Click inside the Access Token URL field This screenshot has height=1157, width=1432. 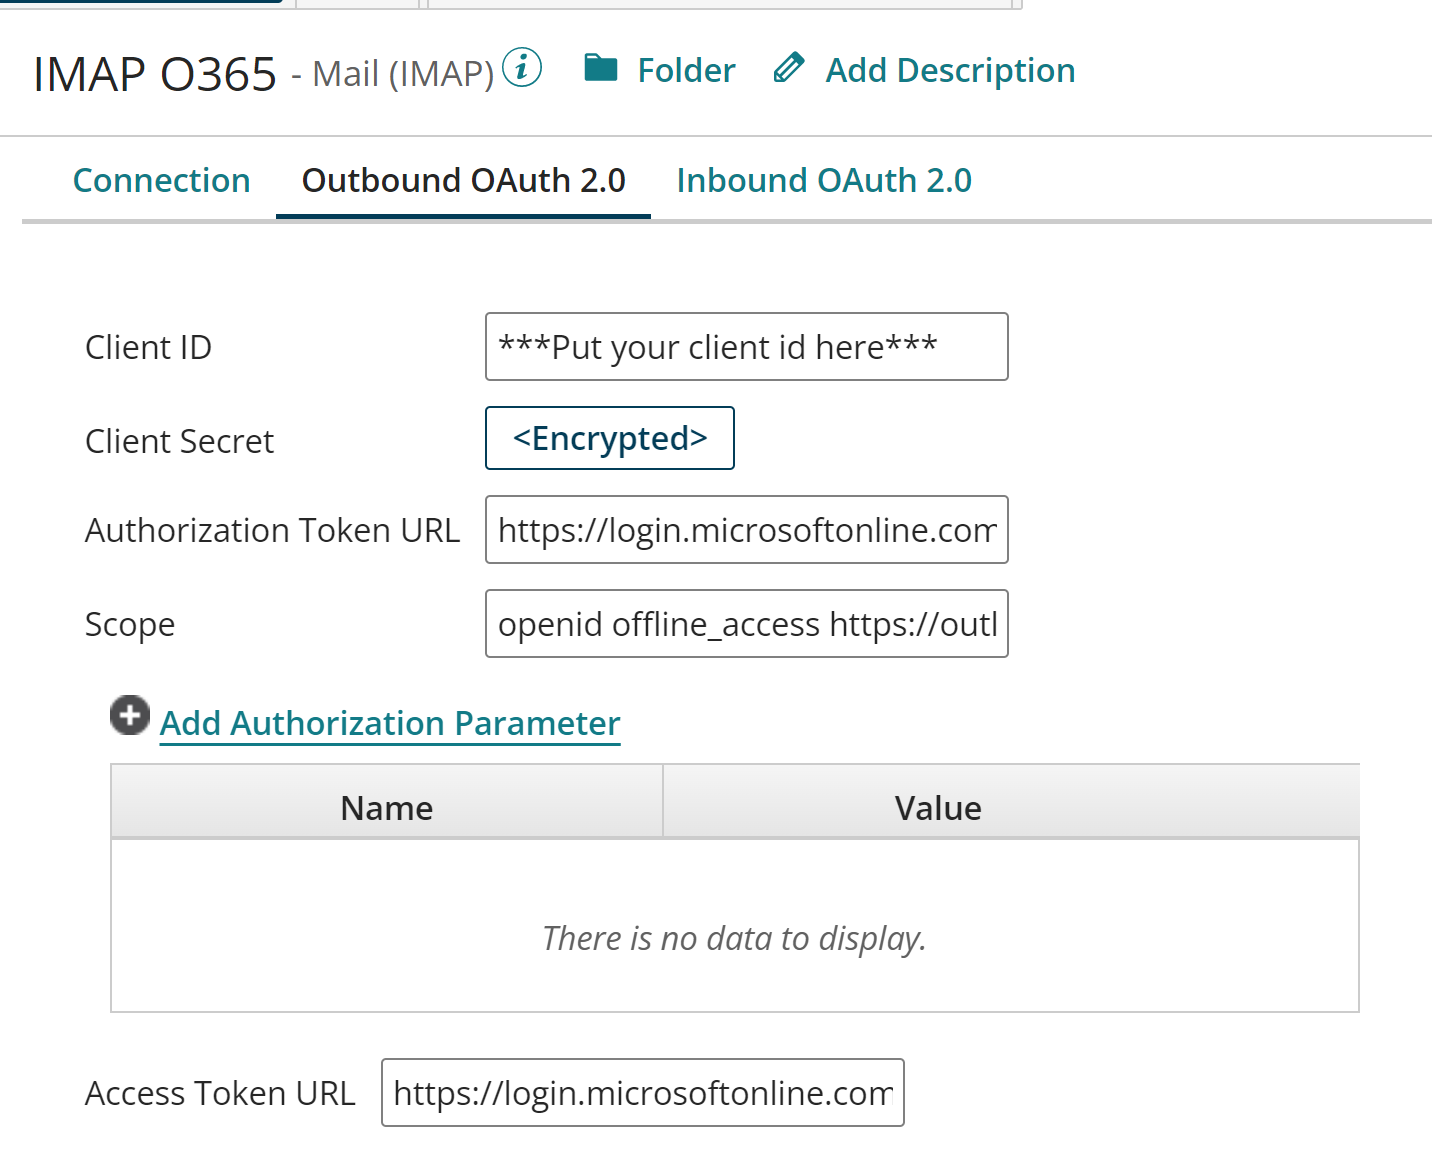click(x=643, y=1093)
